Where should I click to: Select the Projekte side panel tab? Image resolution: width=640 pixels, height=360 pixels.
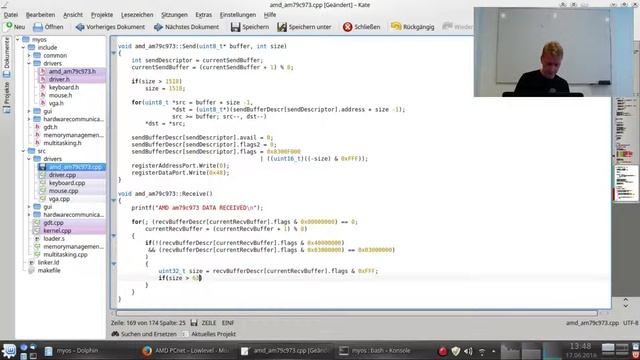(x=7, y=97)
